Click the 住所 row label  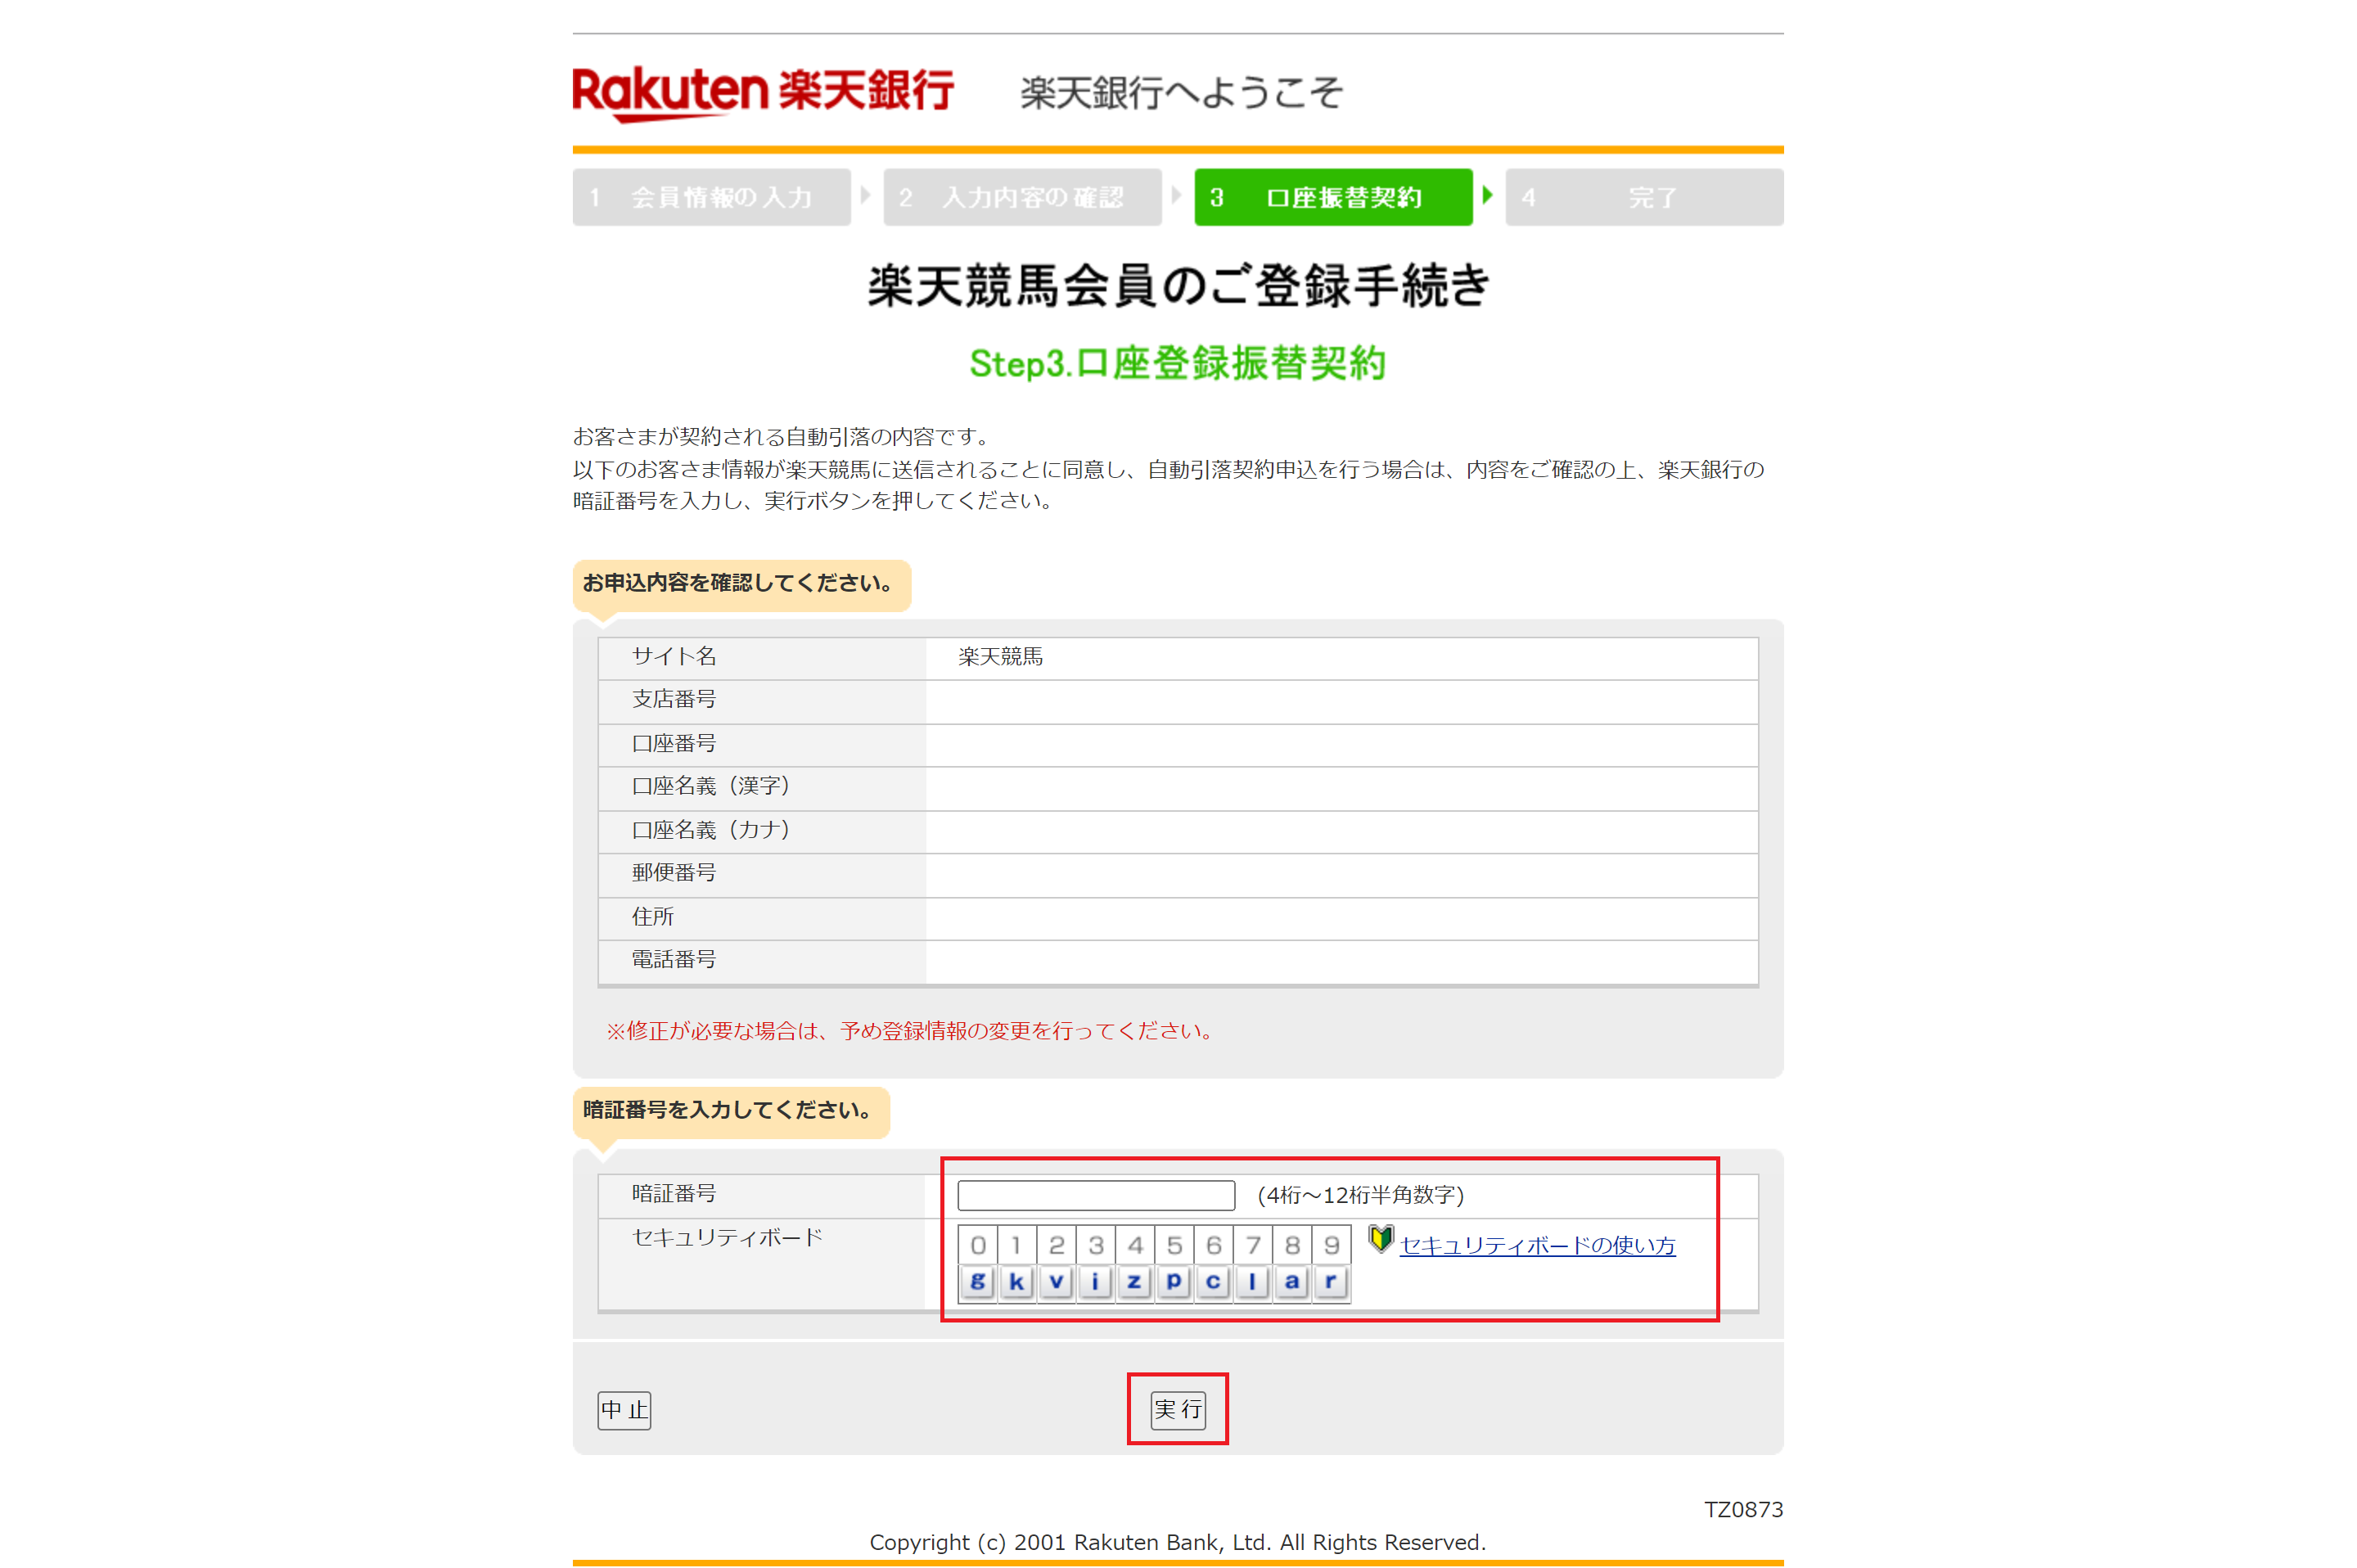(652, 916)
